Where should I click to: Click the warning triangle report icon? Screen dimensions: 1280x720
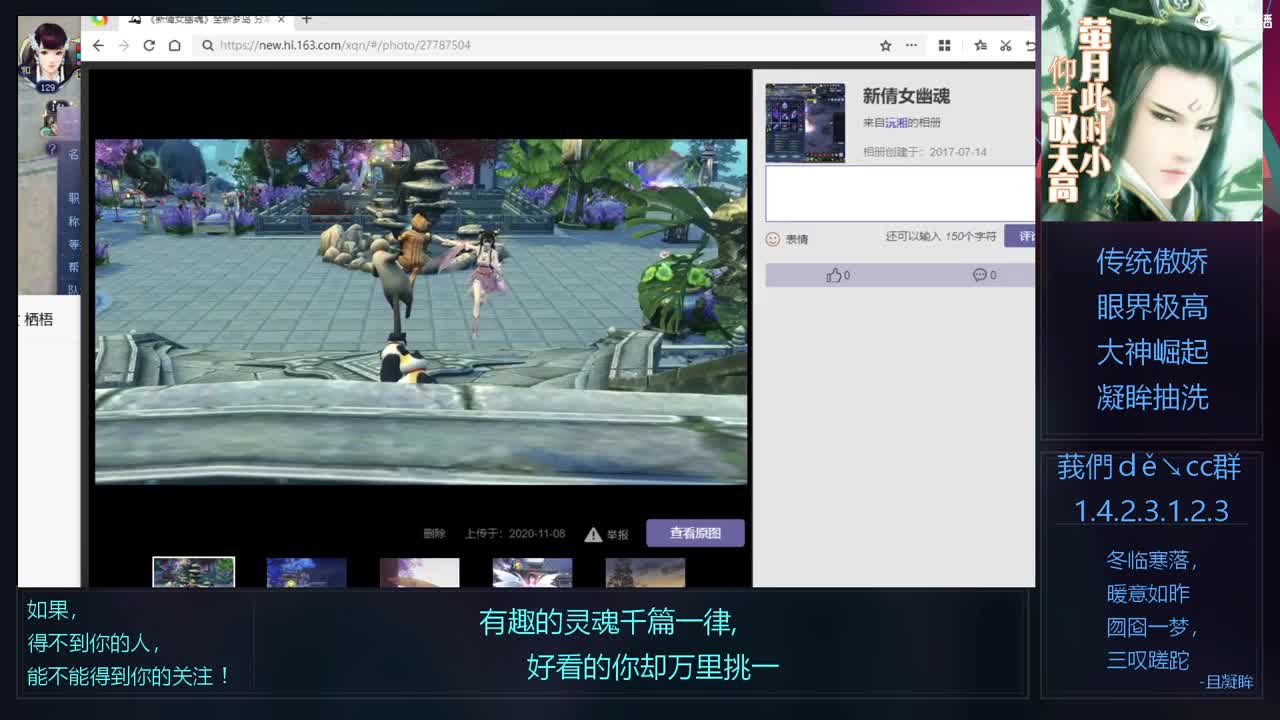[593, 534]
